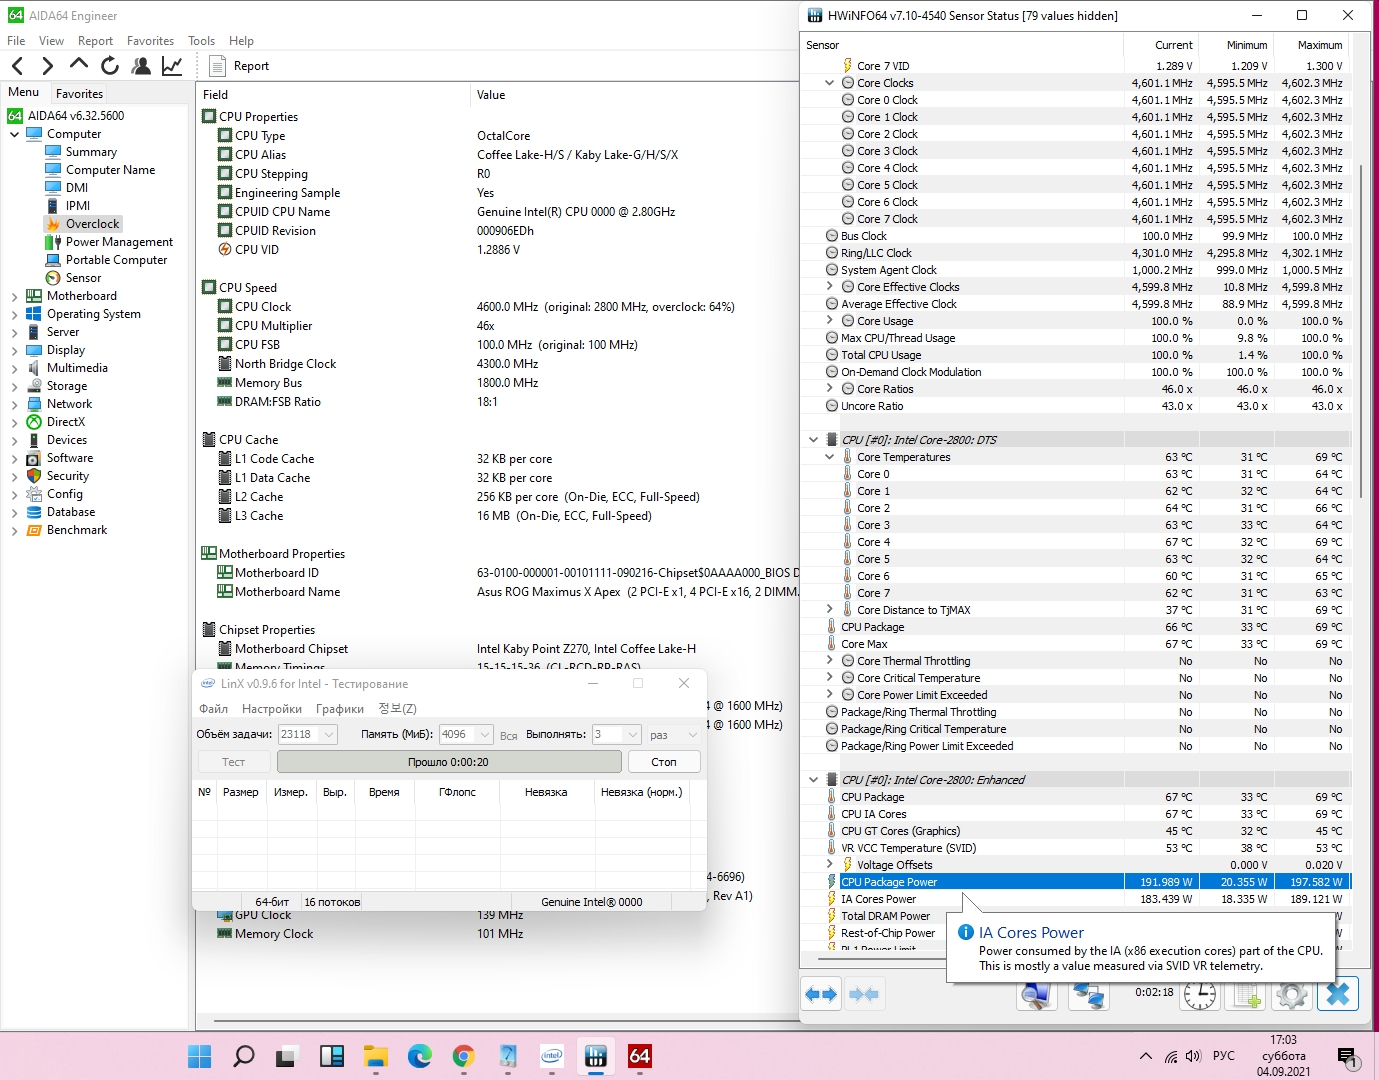1379x1080 pixels.
Task: Expand the Motherboard tree node
Action: tap(15, 296)
